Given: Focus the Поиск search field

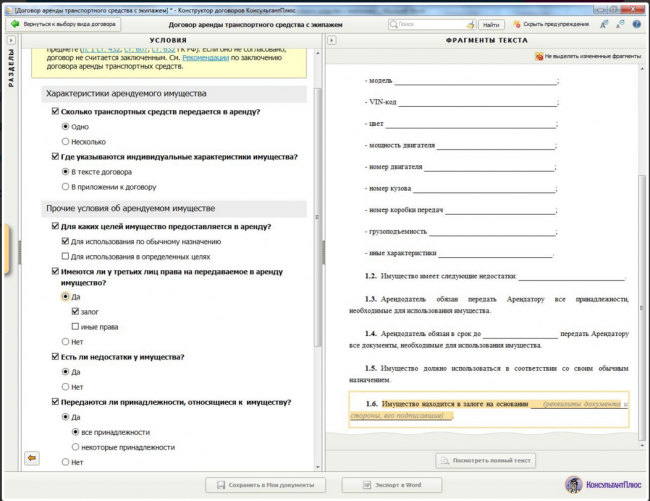Looking at the screenshot, I should click(x=431, y=24).
